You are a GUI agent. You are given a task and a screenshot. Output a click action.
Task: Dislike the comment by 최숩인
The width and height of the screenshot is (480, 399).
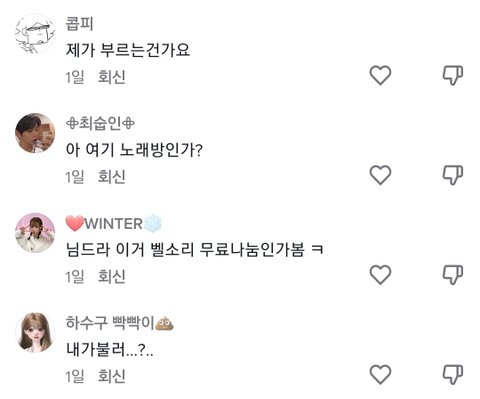pyautogui.click(x=453, y=175)
